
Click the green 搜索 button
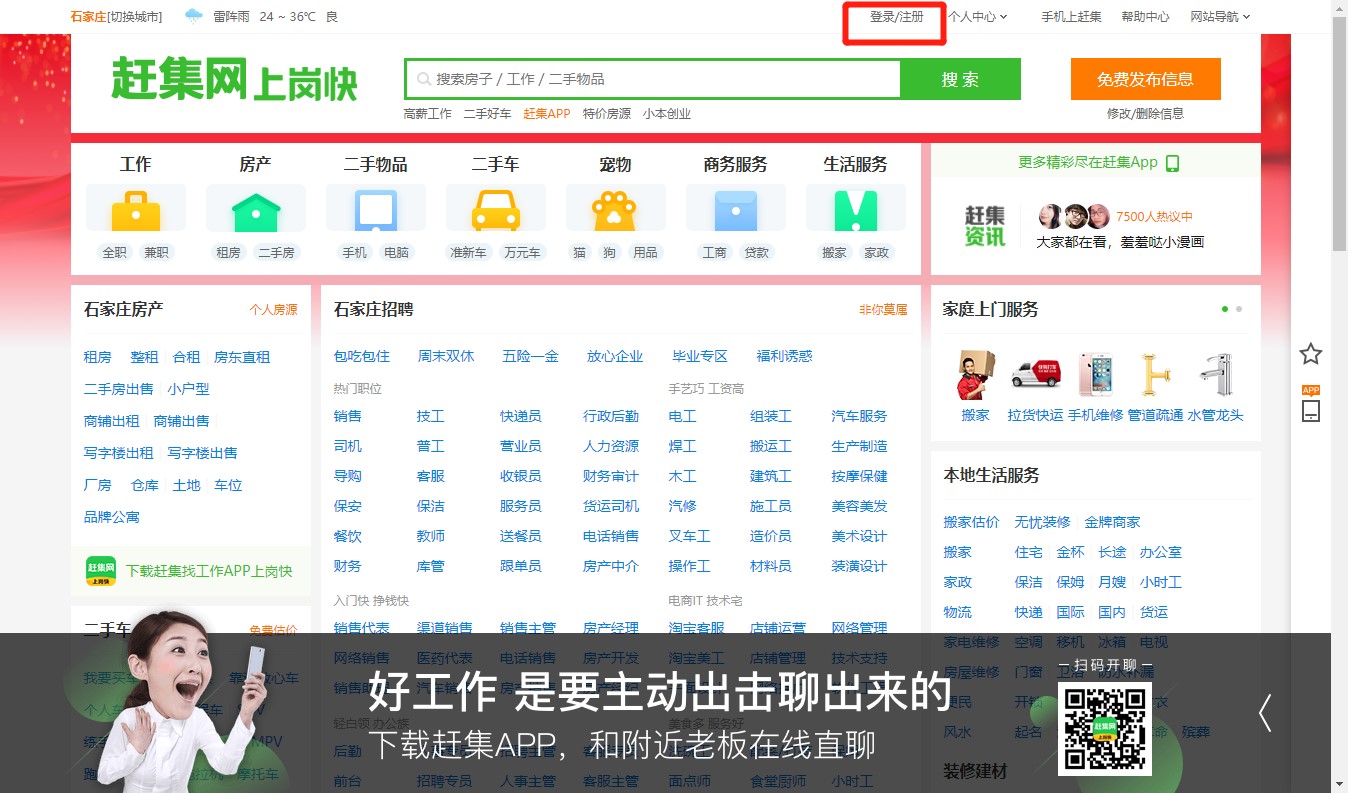coord(960,79)
